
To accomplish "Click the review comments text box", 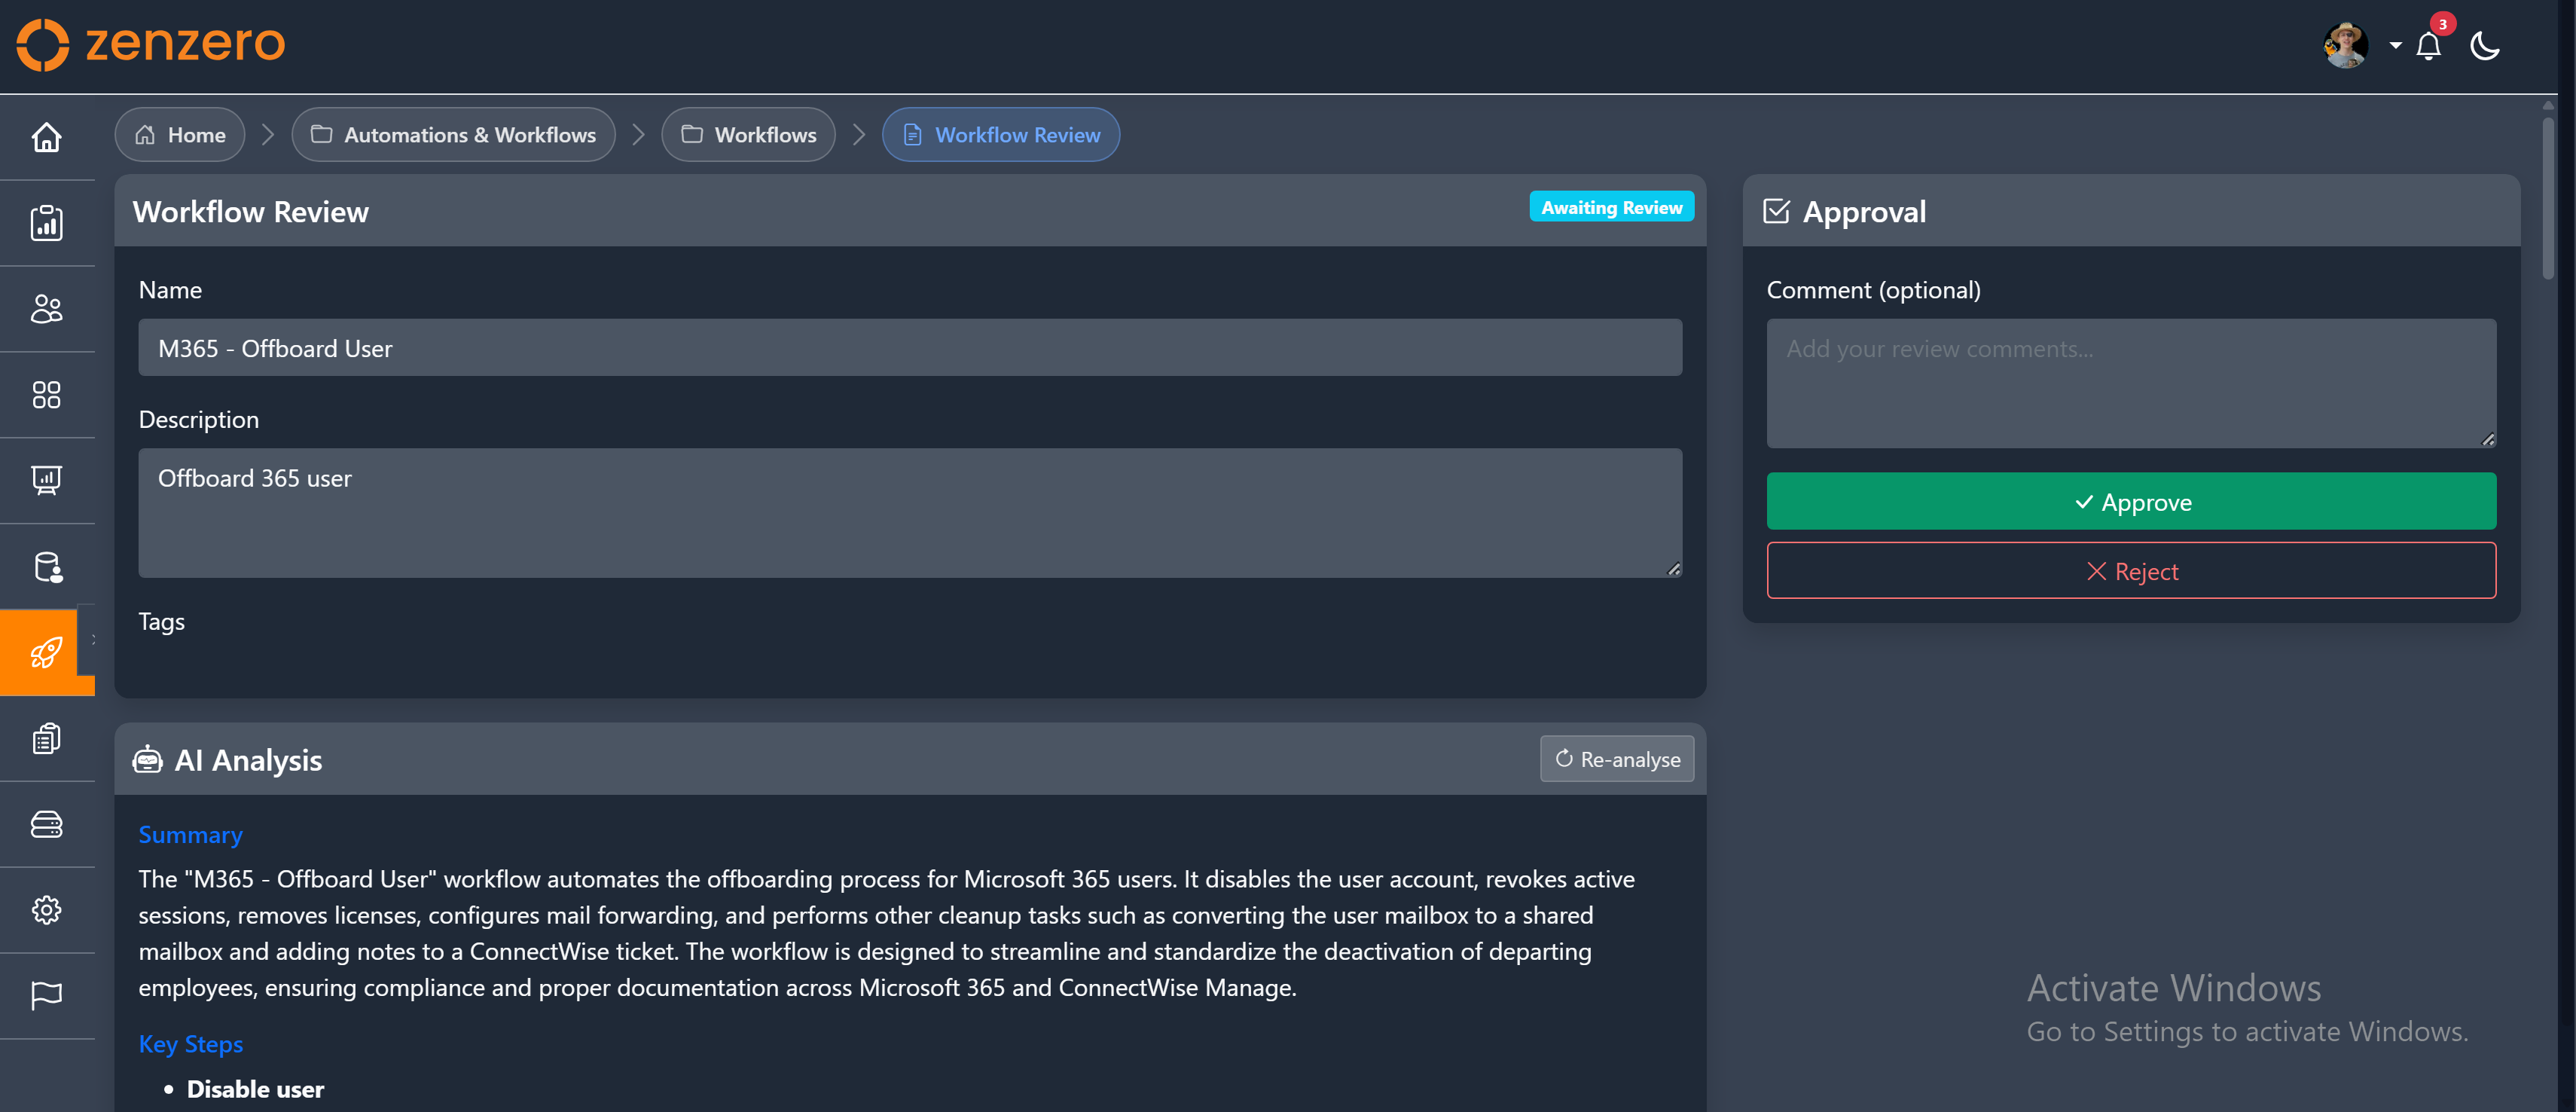I will tap(2131, 383).
